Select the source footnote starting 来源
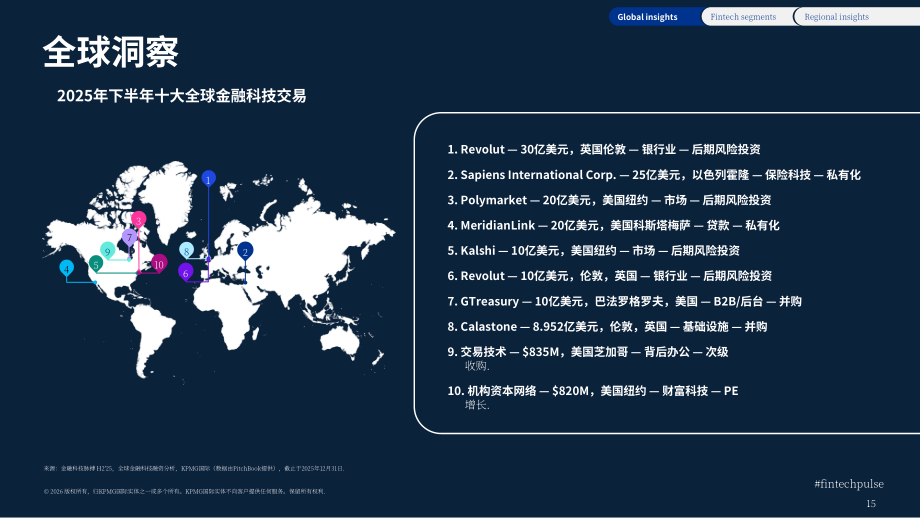This screenshot has height=518, width=920. 194,468
